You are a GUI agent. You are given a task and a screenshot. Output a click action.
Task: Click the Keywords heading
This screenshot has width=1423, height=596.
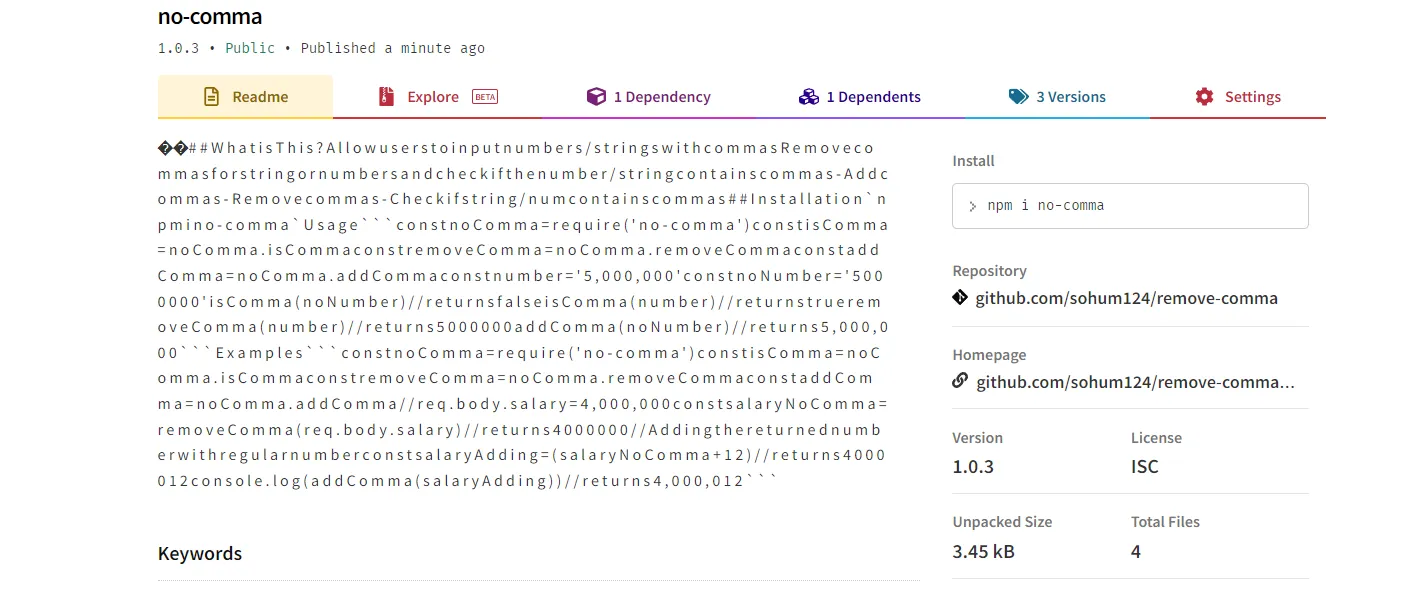(x=200, y=554)
